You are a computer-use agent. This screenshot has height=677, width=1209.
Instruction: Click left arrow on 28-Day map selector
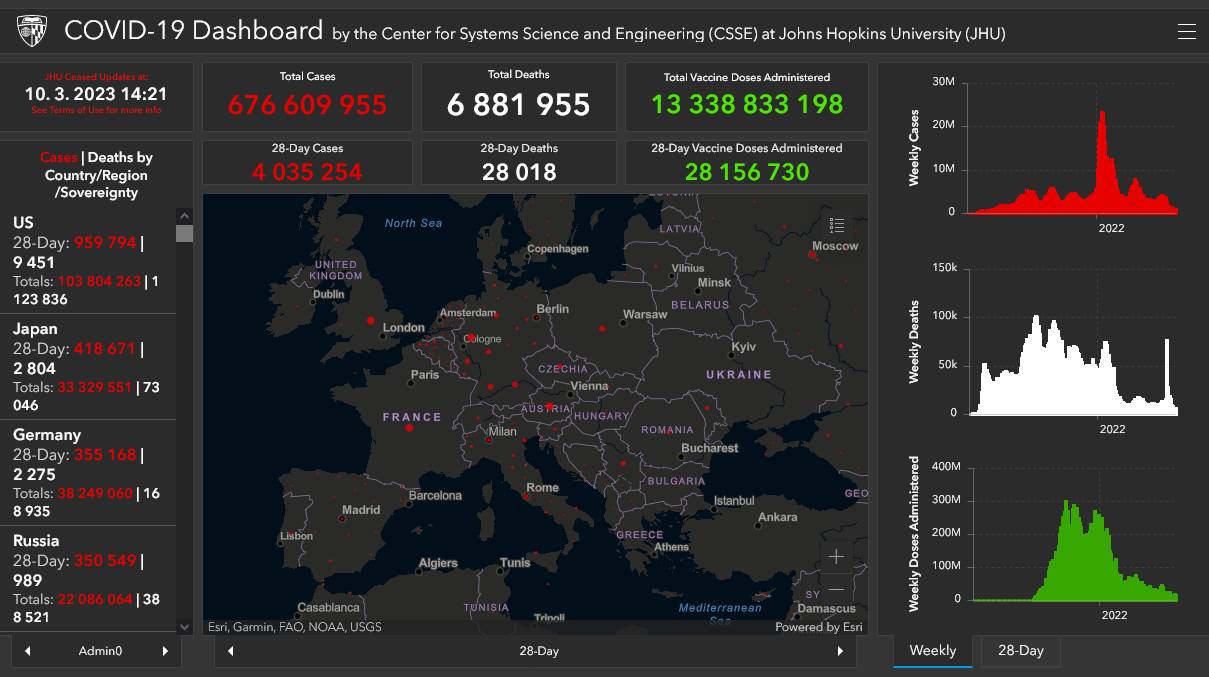[231, 651]
